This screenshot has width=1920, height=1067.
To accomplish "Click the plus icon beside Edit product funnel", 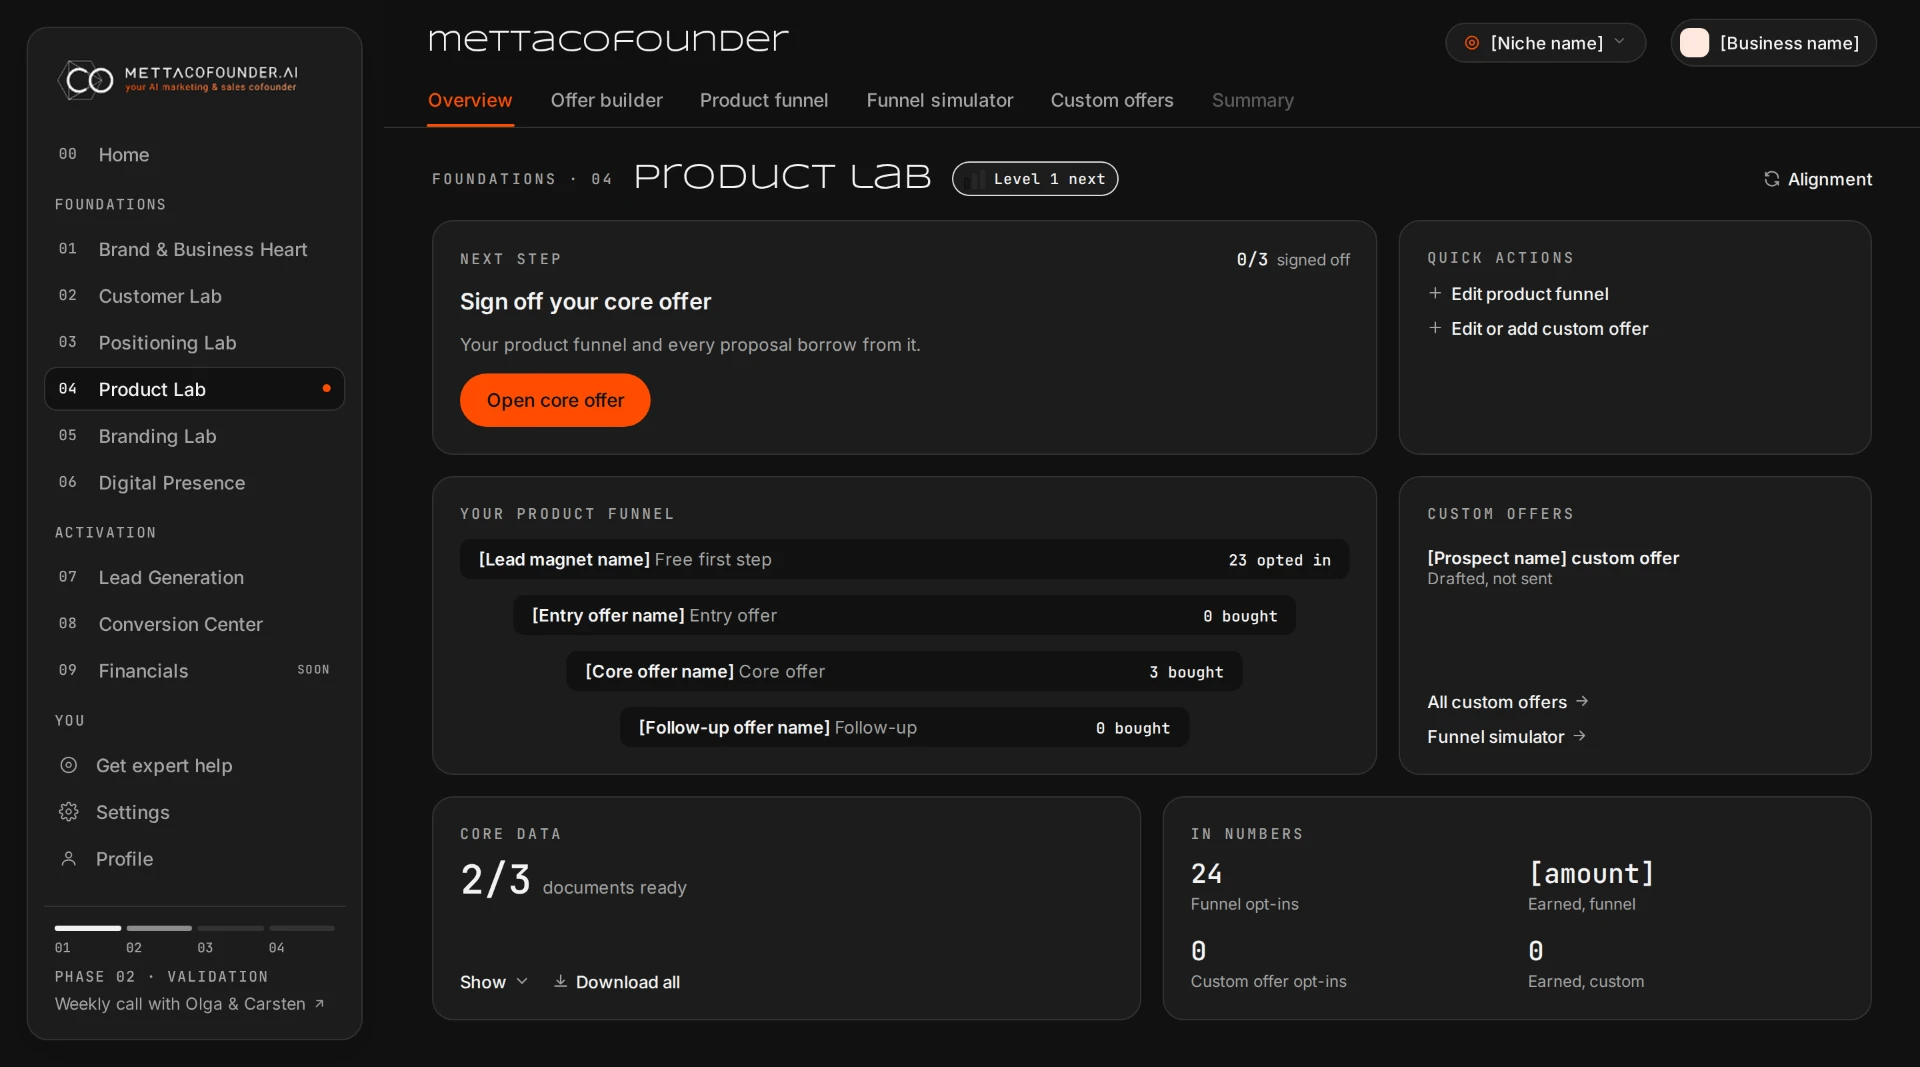I will [1435, 293].
